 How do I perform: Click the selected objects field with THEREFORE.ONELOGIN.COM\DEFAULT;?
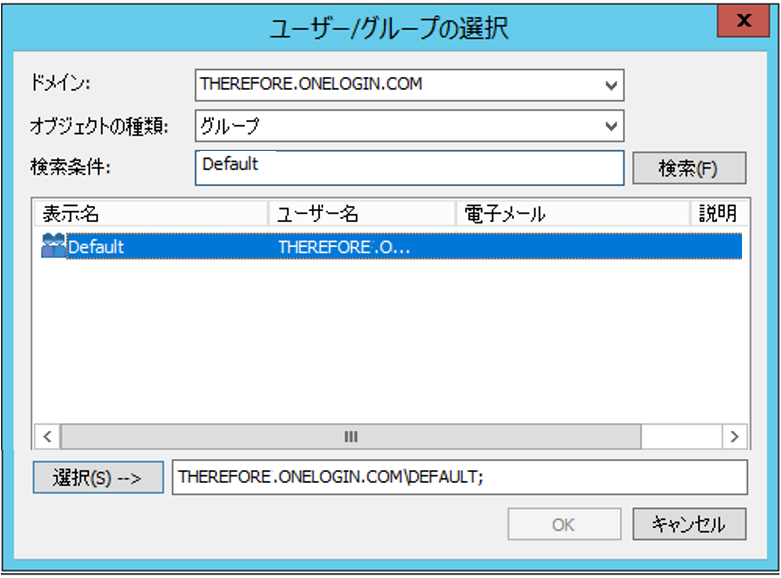460,477
